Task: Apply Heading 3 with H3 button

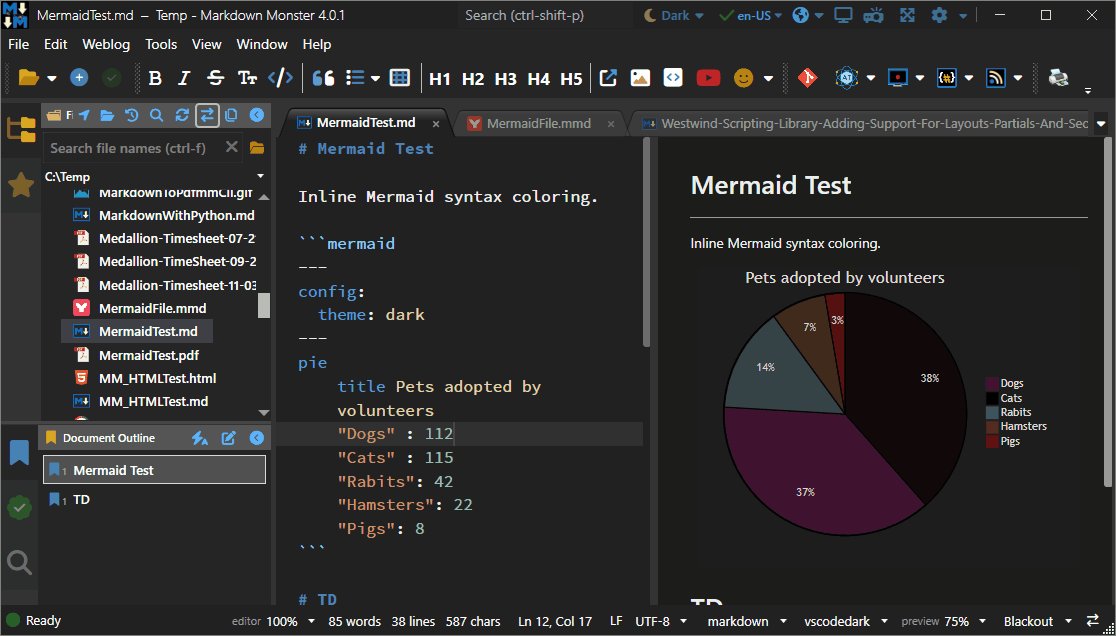Action: [x=505, y=79]
